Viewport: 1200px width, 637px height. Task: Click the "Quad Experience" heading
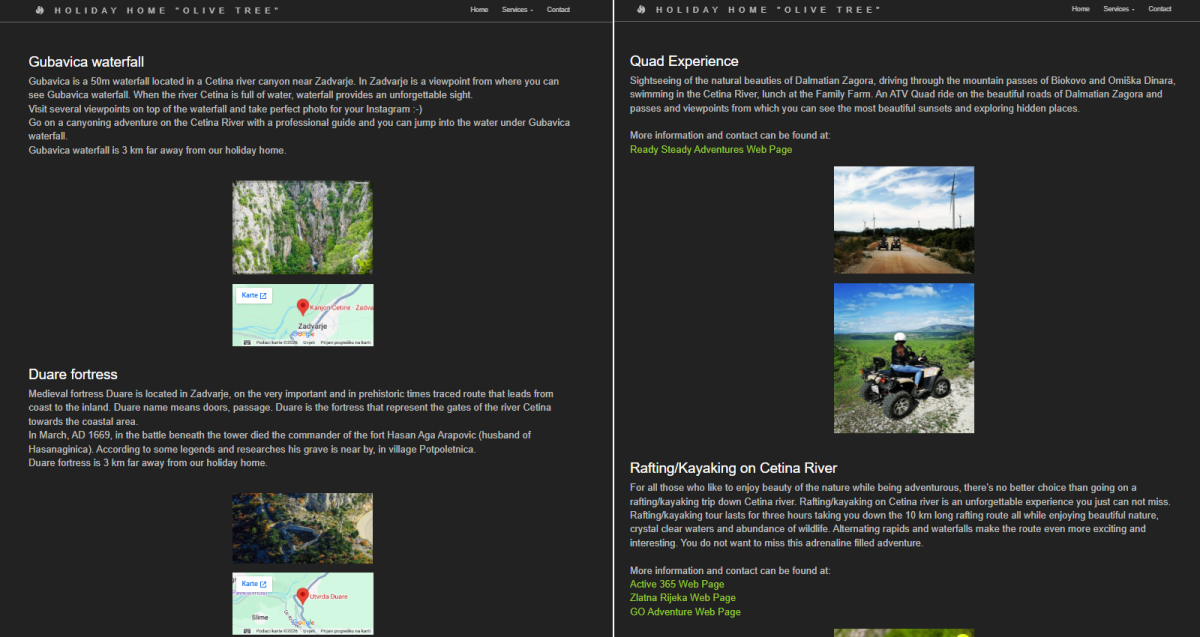(684, 61)
